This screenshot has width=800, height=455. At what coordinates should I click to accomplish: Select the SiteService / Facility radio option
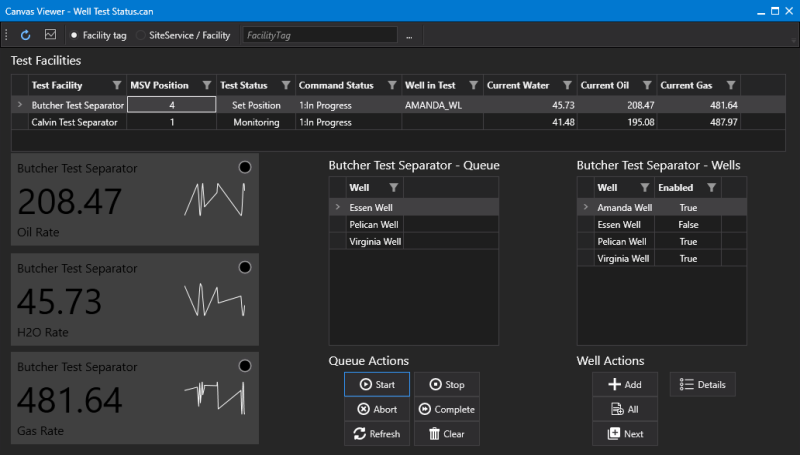click(140, 35)
